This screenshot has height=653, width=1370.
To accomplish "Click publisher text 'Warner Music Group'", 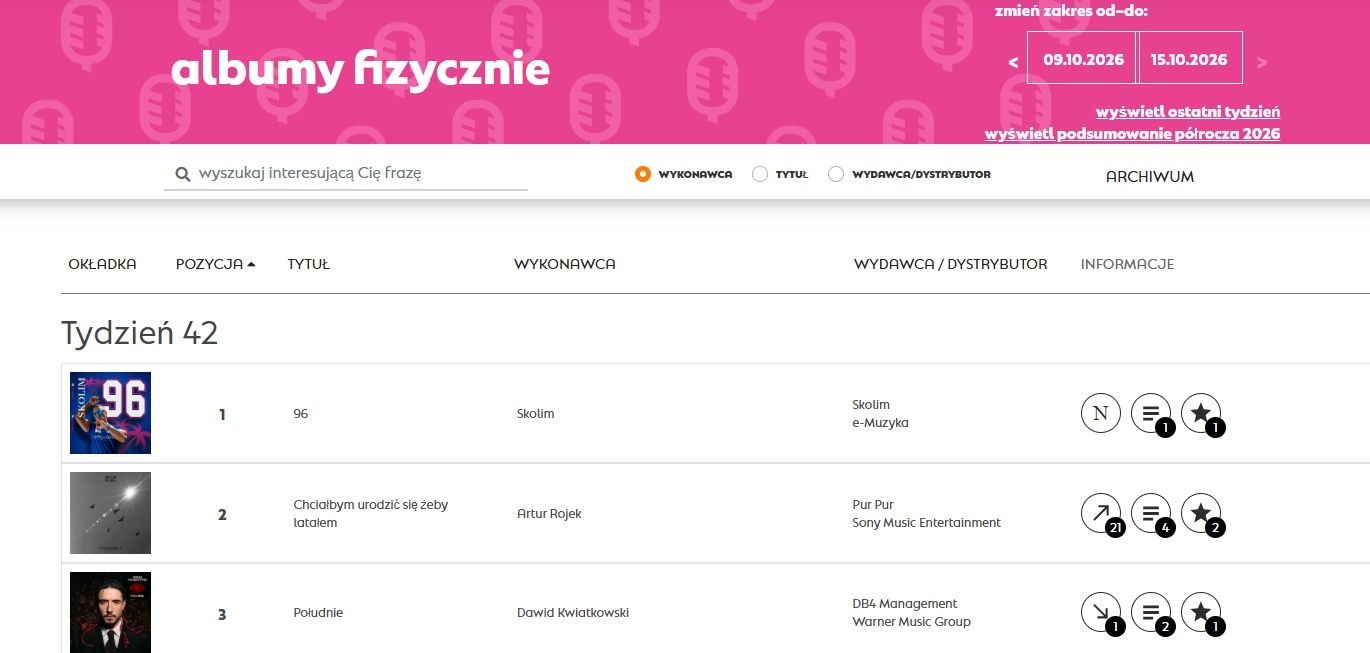I will [911, 621].
